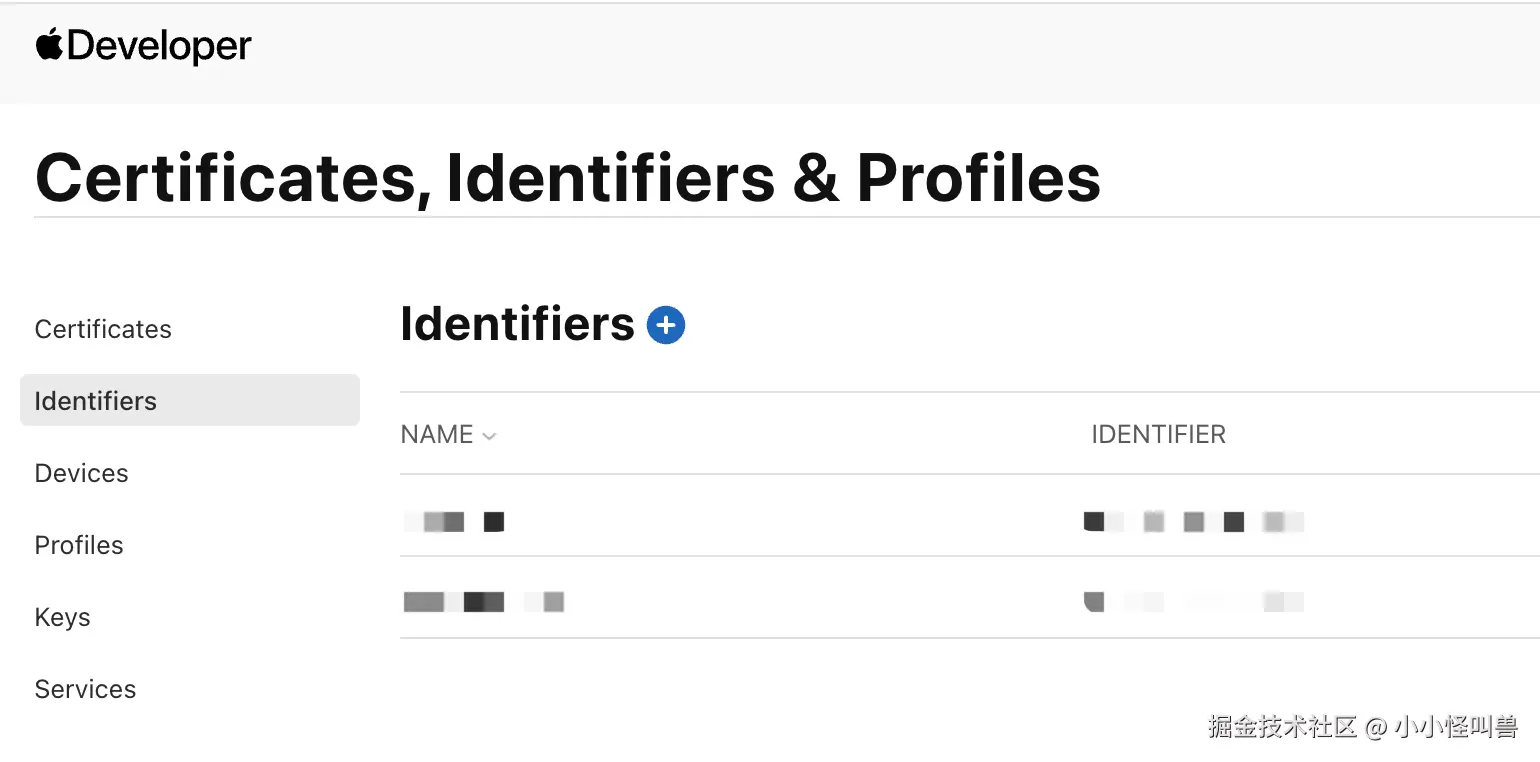Screen dimensions: 1540x762
Task: Navigate to the Keys section
Action: tap(62, 617)
